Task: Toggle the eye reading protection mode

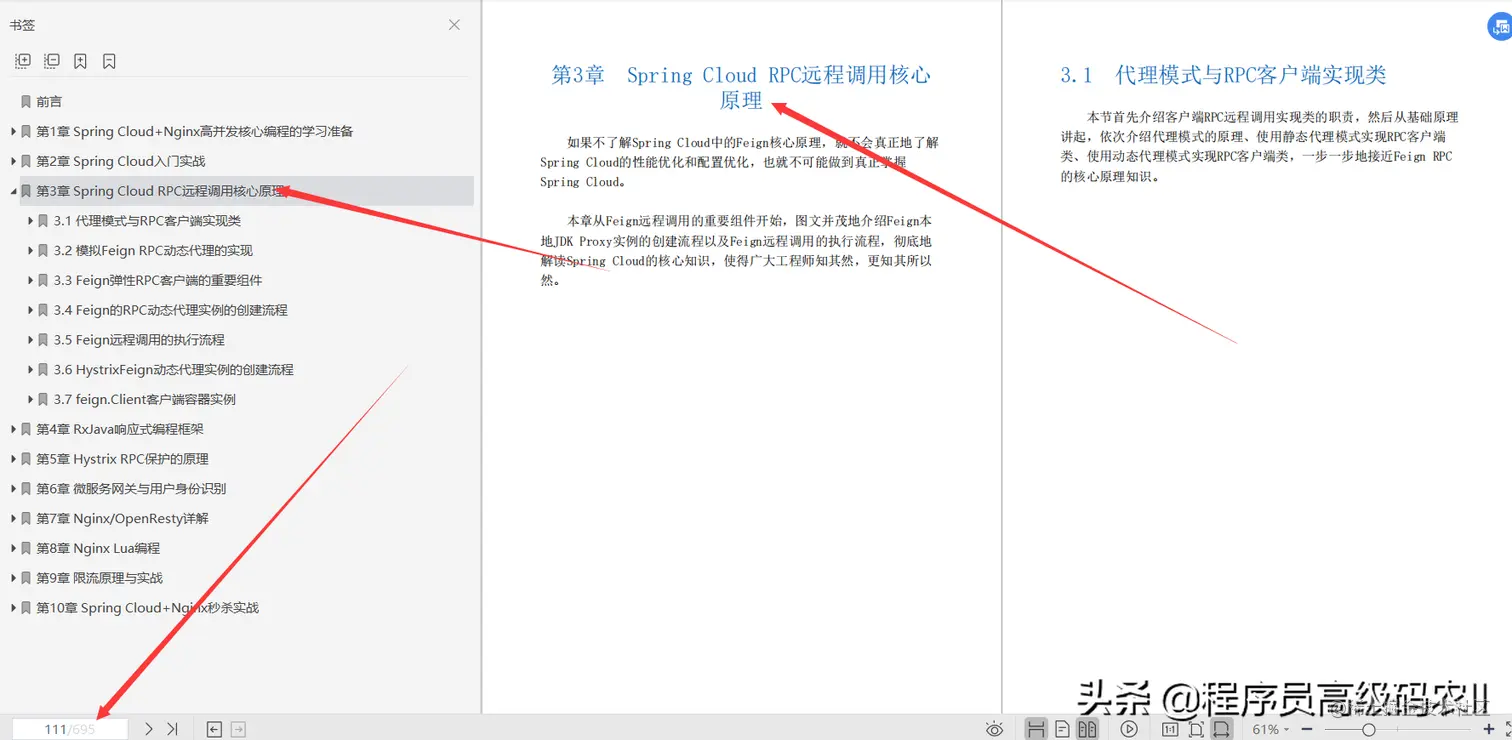Action: (994, 728)
